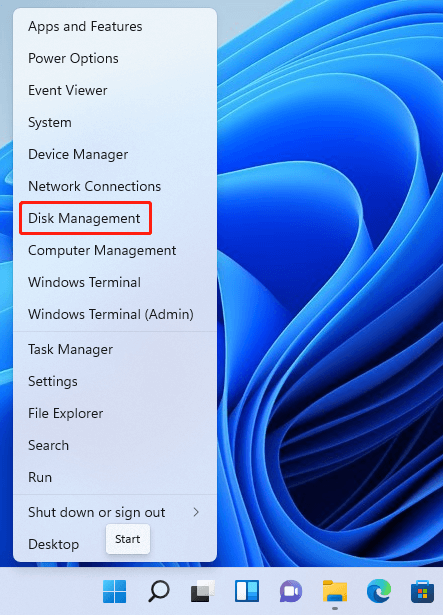Select Shut down or sign out

(115, 512)
